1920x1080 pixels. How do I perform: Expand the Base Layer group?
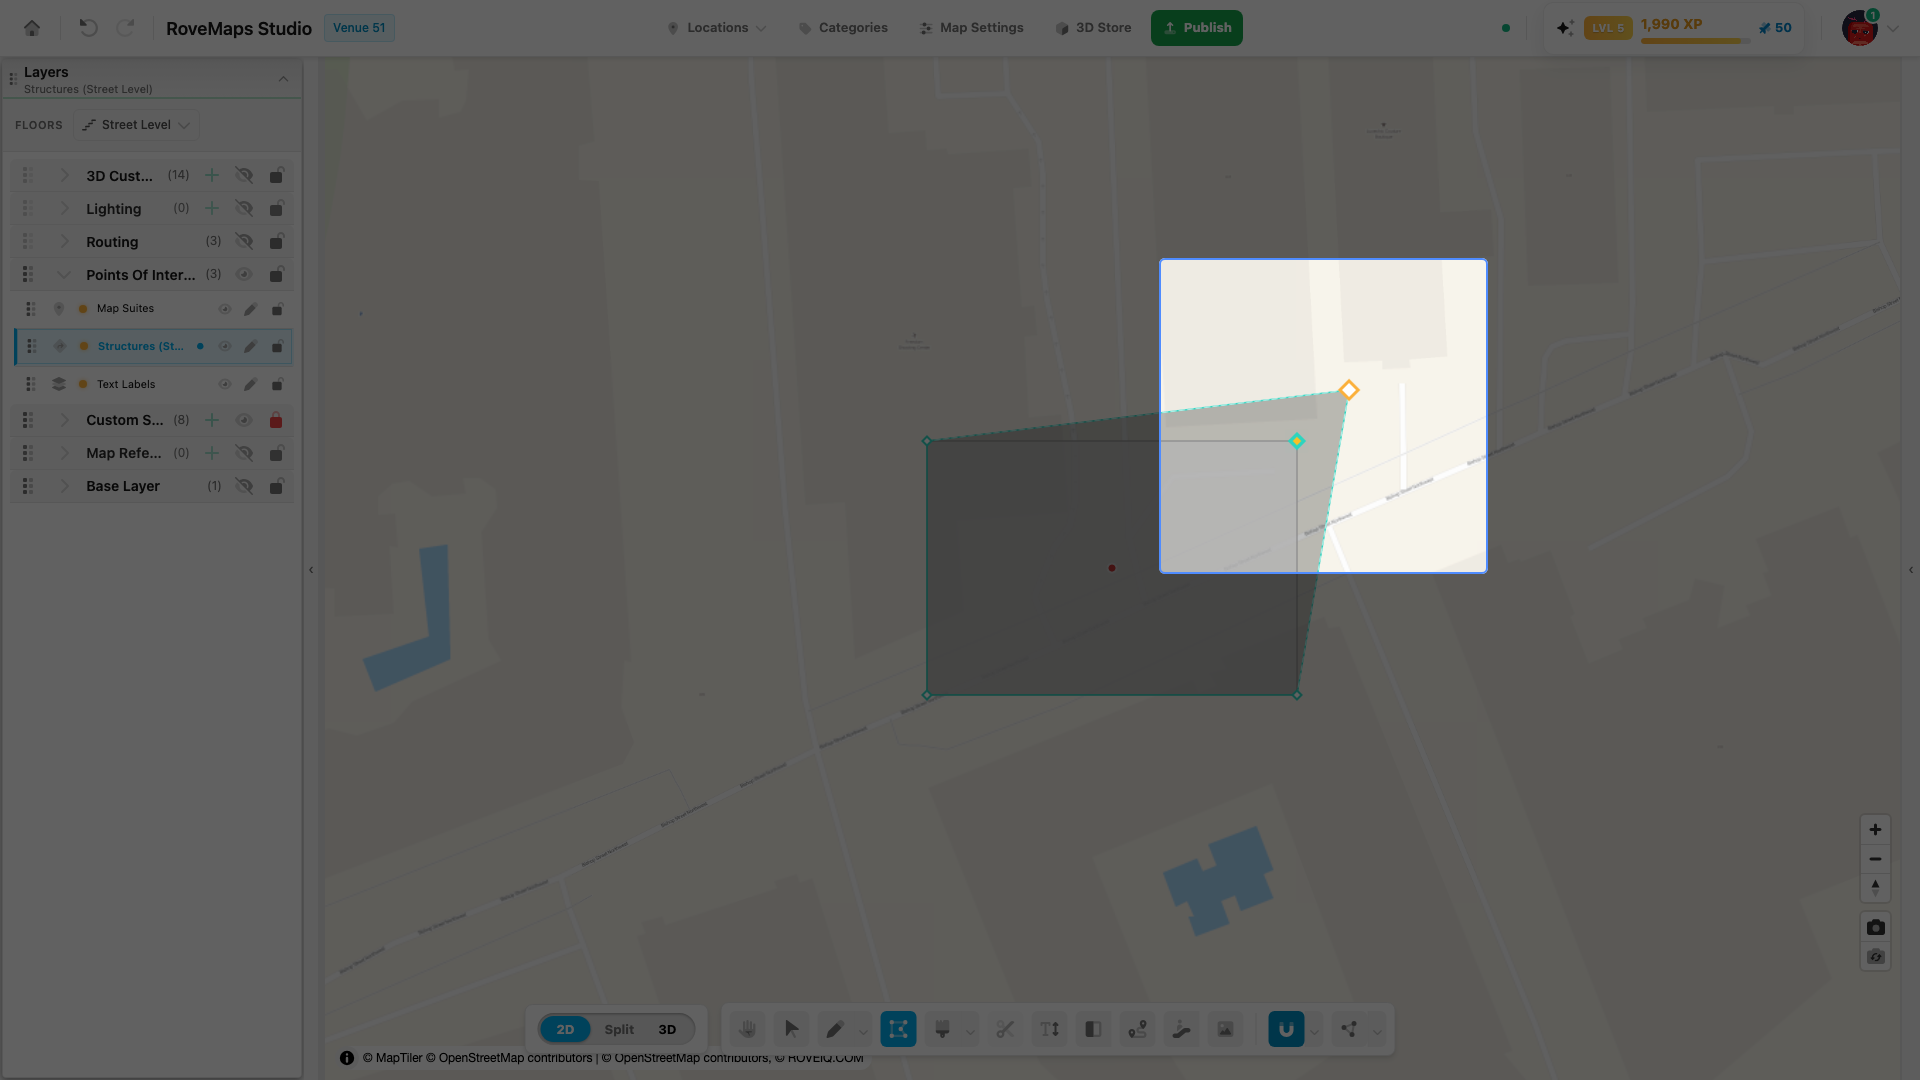(65, 486)
